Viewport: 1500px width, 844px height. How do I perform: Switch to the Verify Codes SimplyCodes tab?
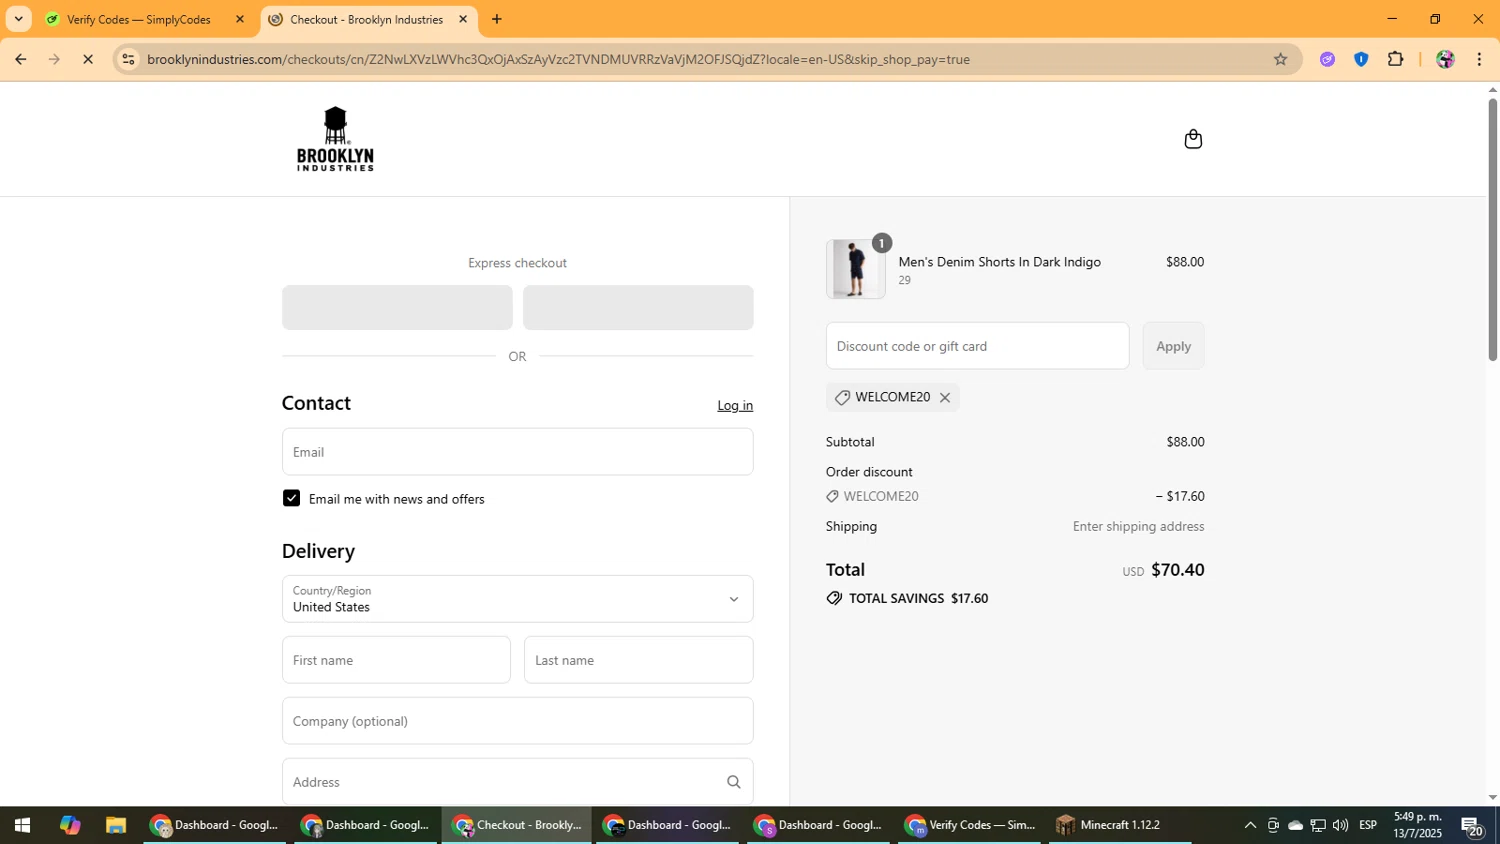pyautogui.click(x=138, y=19)
